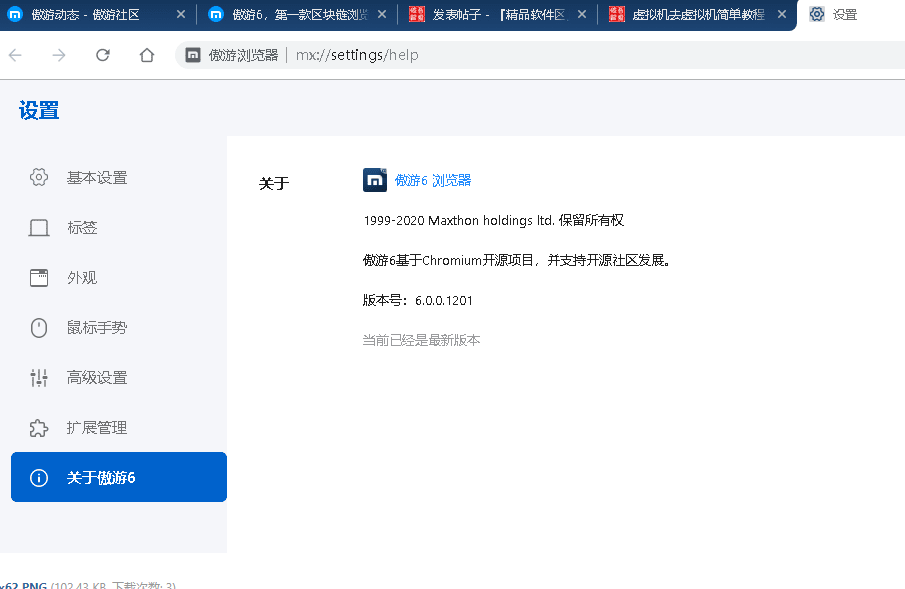The width and height of the screenshot is (905, 589).
Task: Click the Maxthon logo beside 傲游6 浏览器
Action: pos(373,180)
